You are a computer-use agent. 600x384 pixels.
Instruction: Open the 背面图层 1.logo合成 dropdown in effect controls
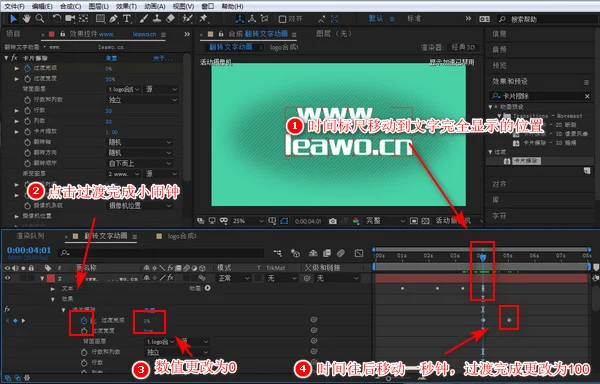pyautogui.click(x=123, y=89)
